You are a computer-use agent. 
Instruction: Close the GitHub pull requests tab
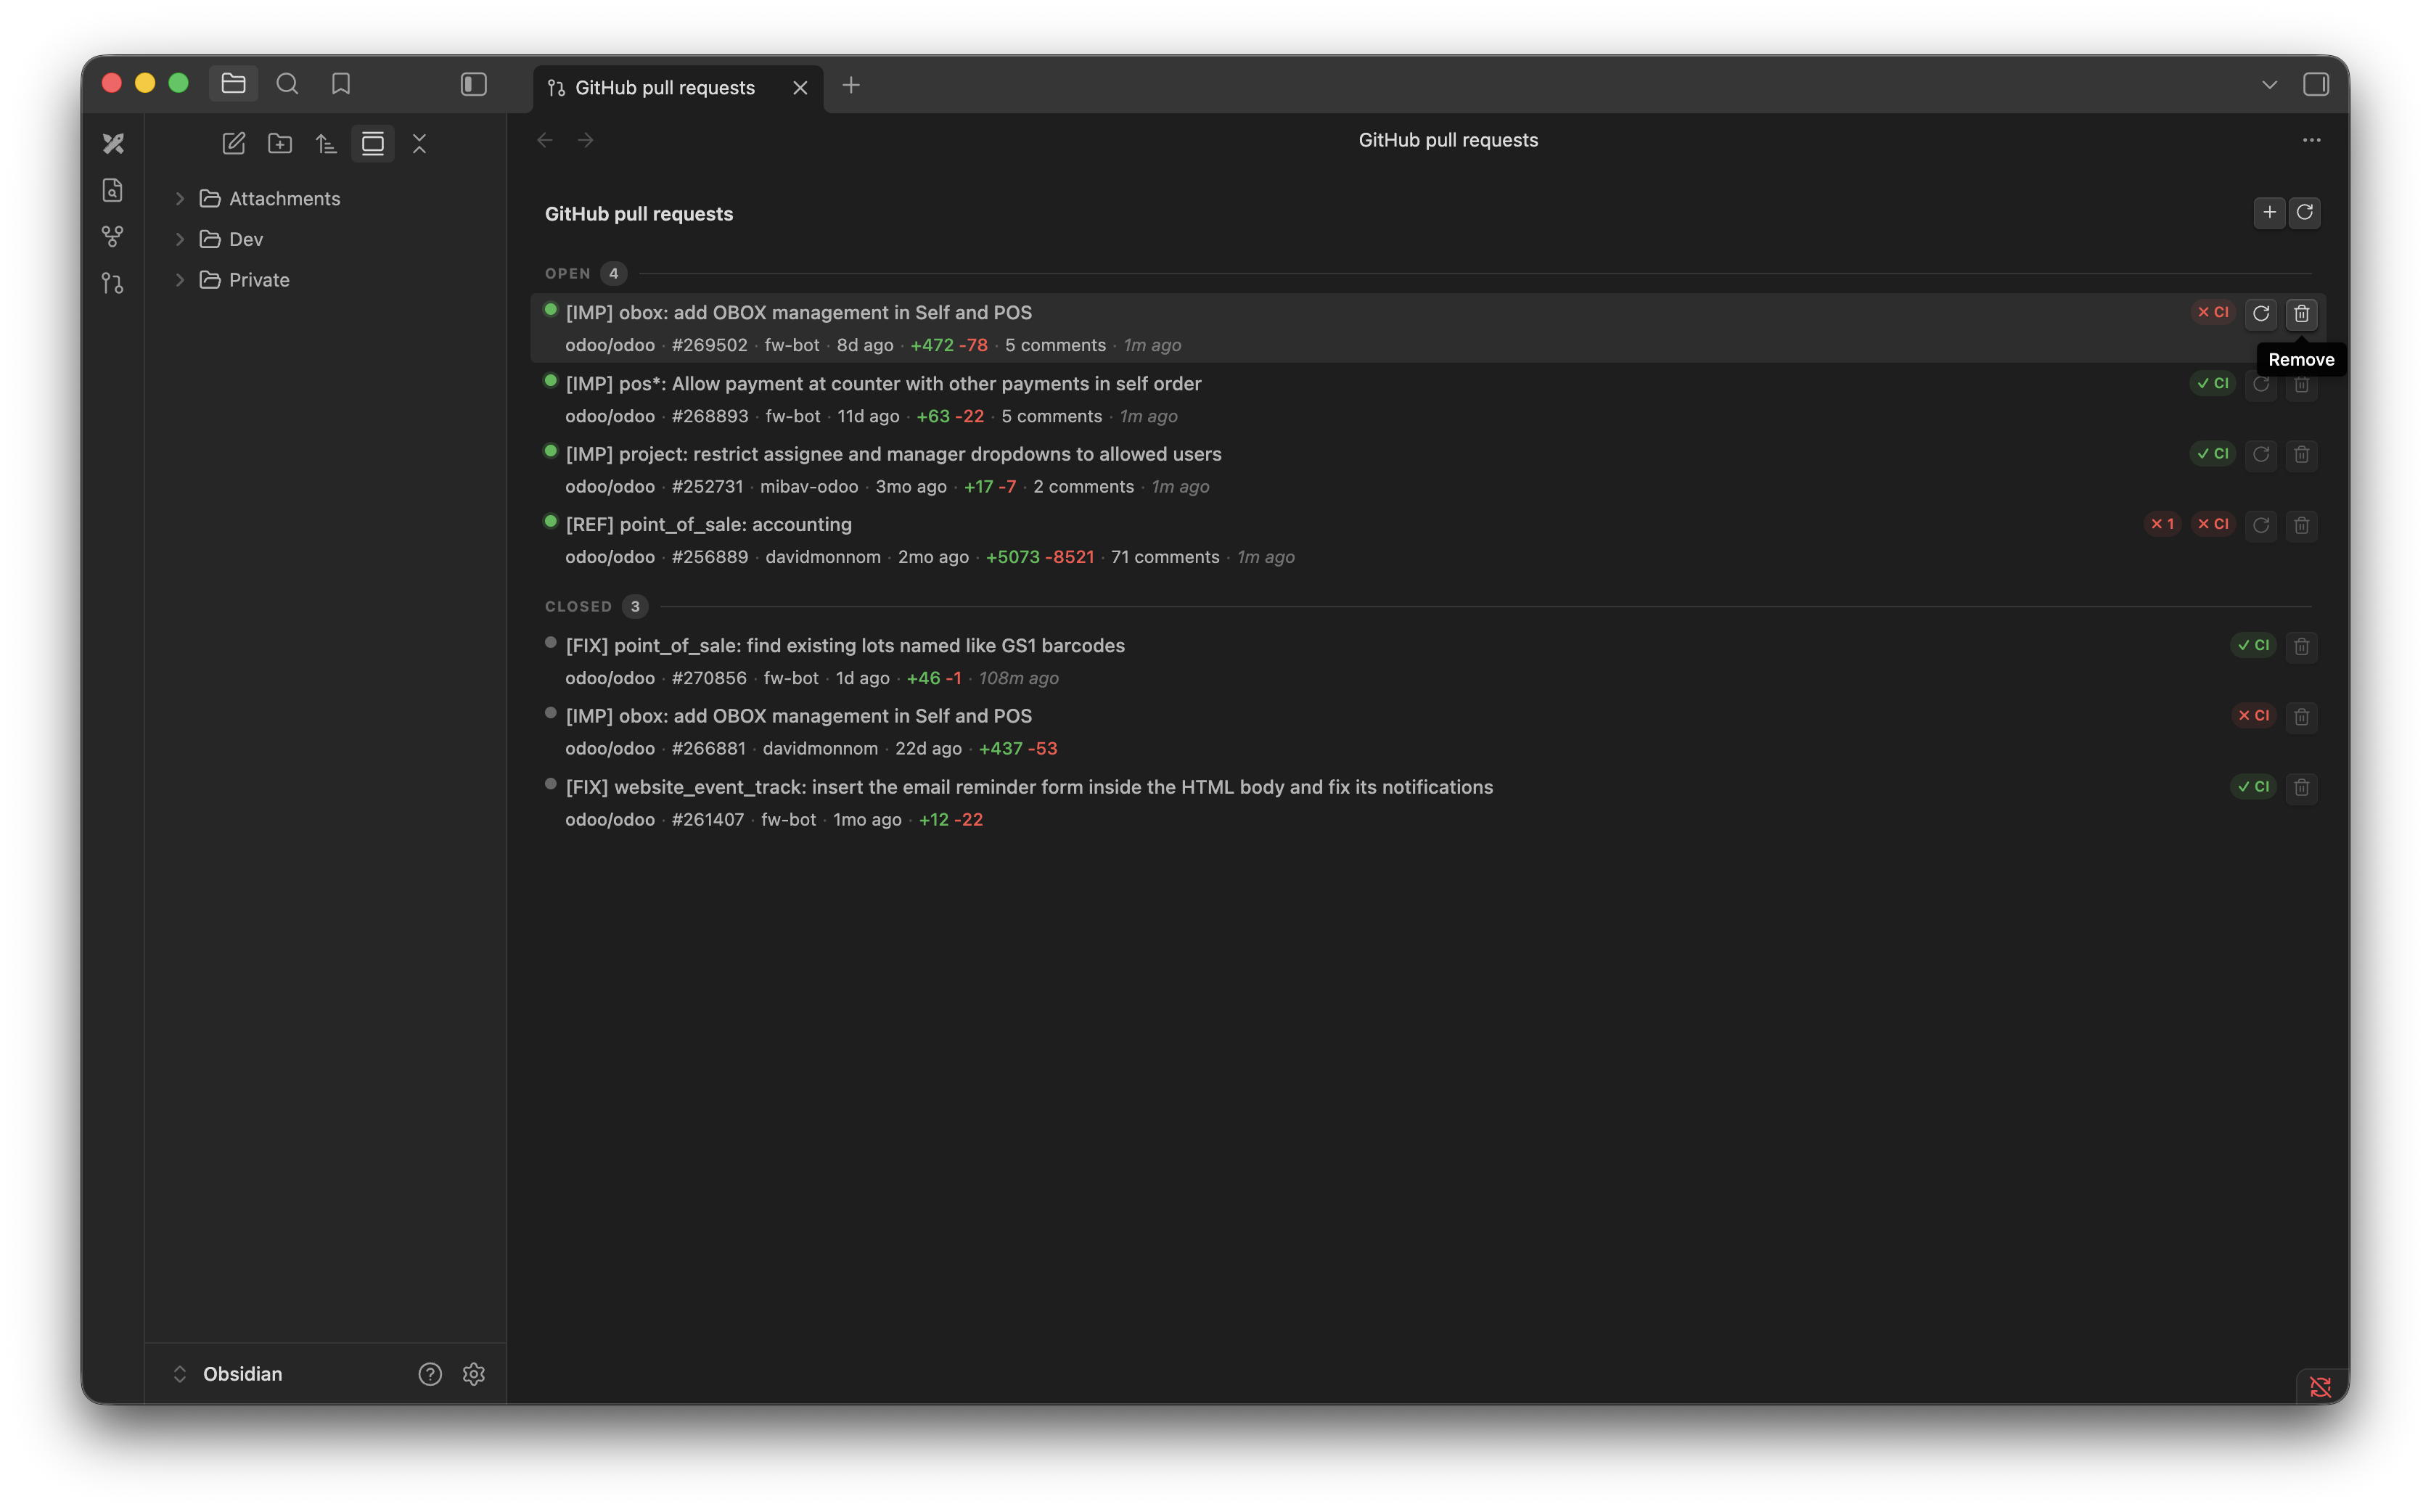pyautogui.click(x=799, y=88)
